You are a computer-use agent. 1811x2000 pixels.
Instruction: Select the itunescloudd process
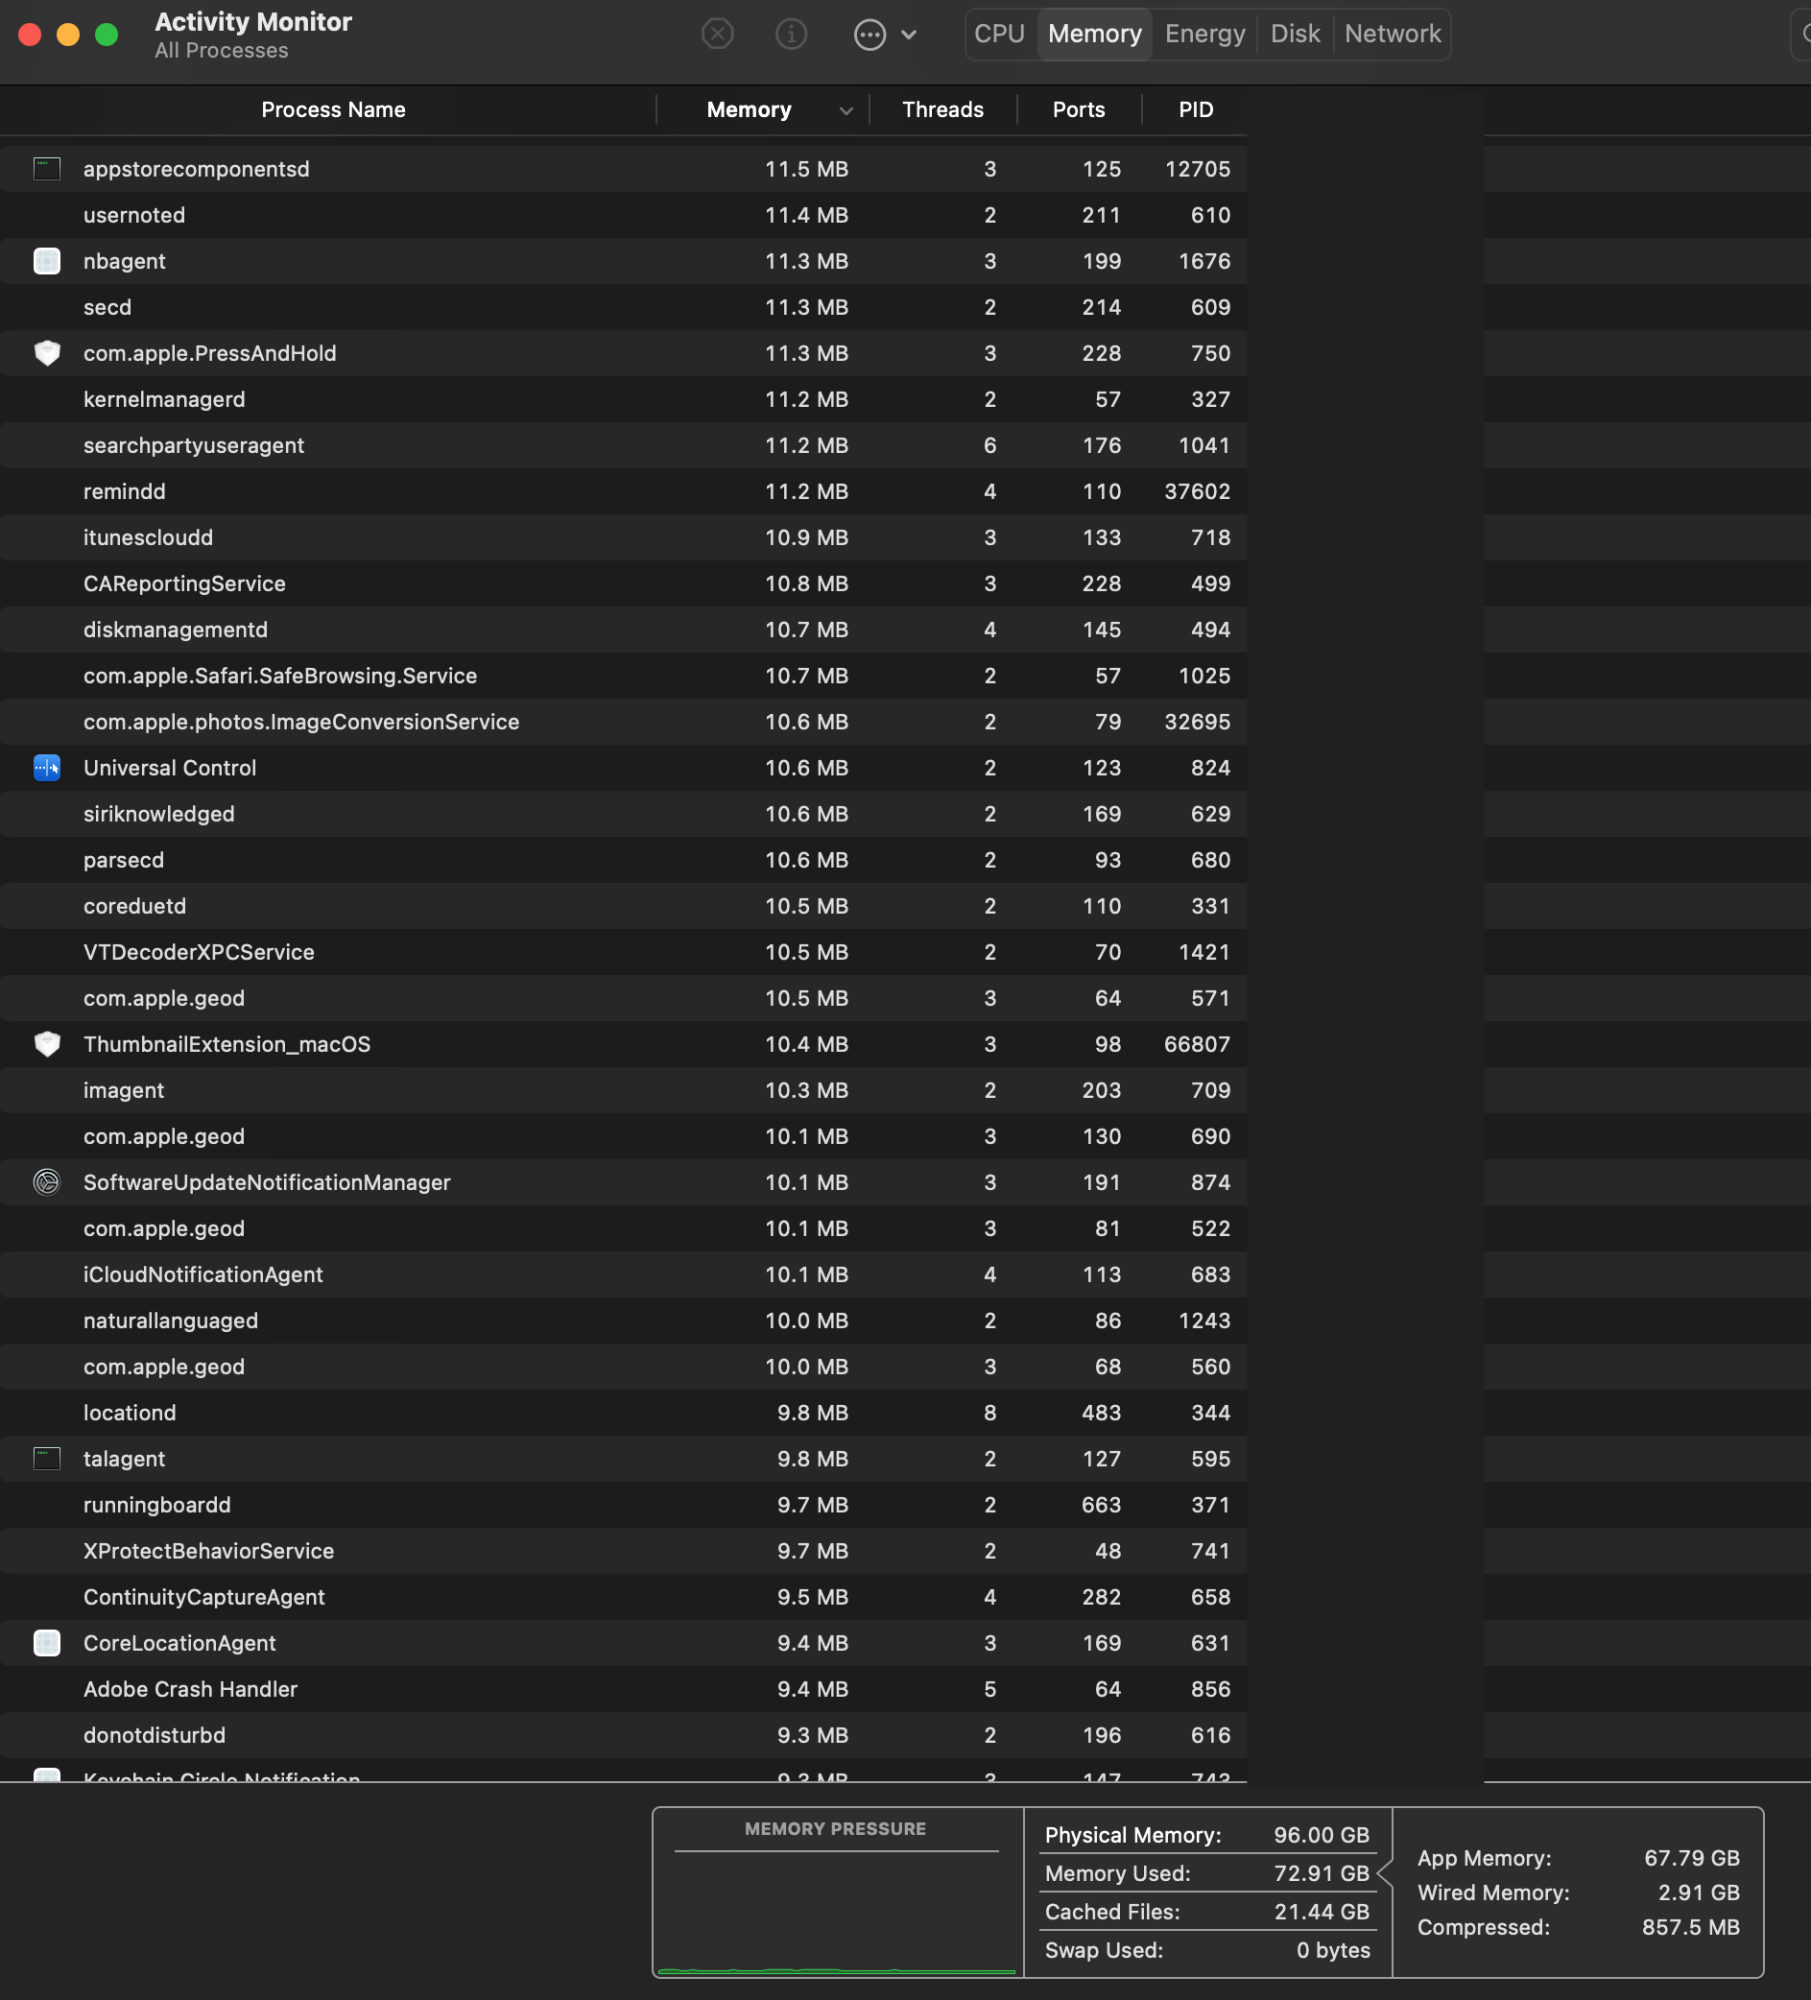tap(623, 537)
